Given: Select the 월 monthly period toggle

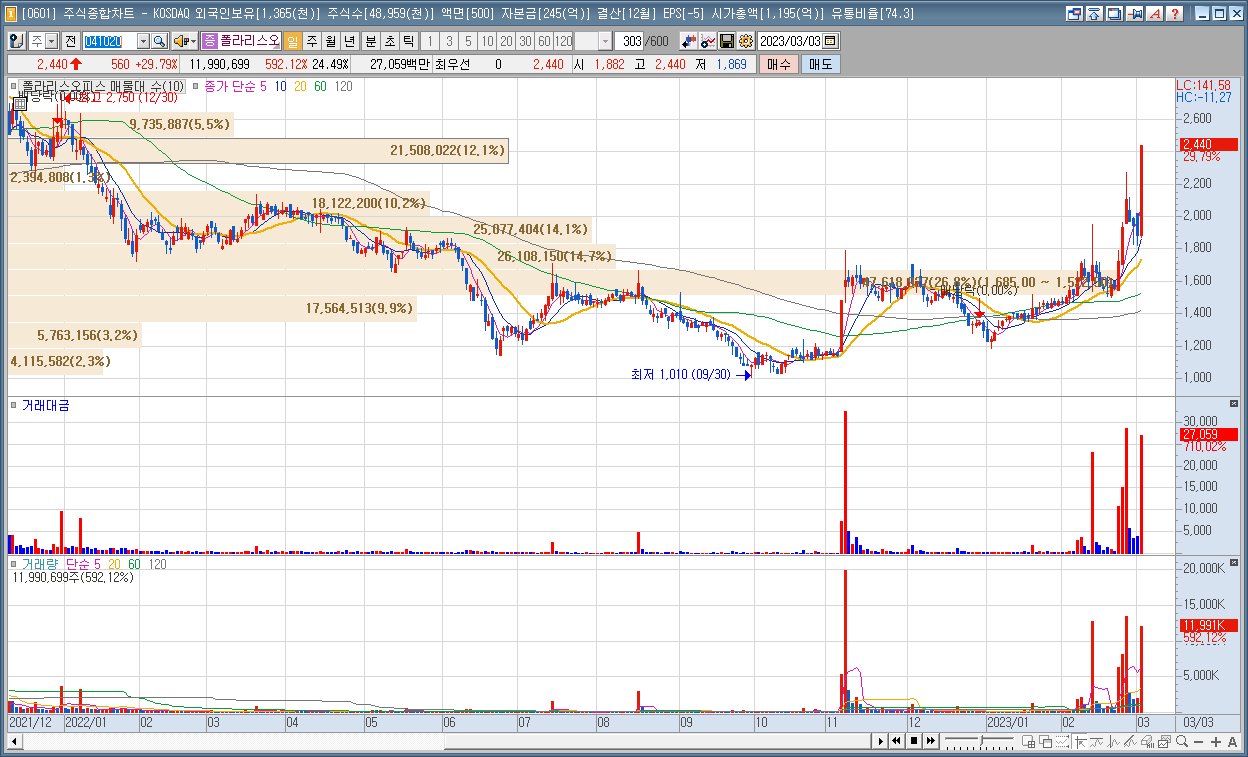Looking at the screenshot, I should pyautogui.click(x=330, y=41).
